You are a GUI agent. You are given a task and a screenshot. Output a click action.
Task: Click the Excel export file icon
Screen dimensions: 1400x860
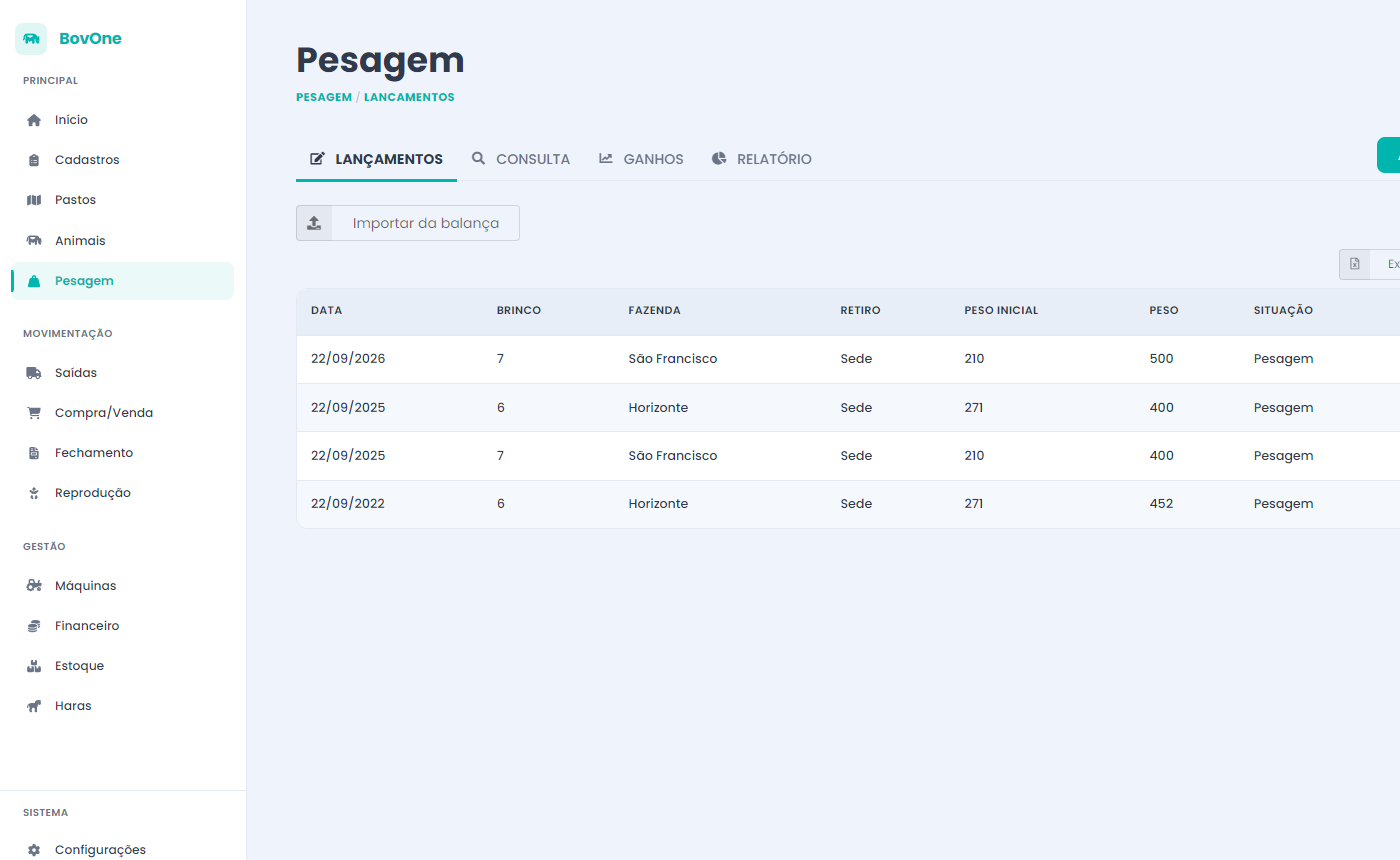(x=1355, y=264)
